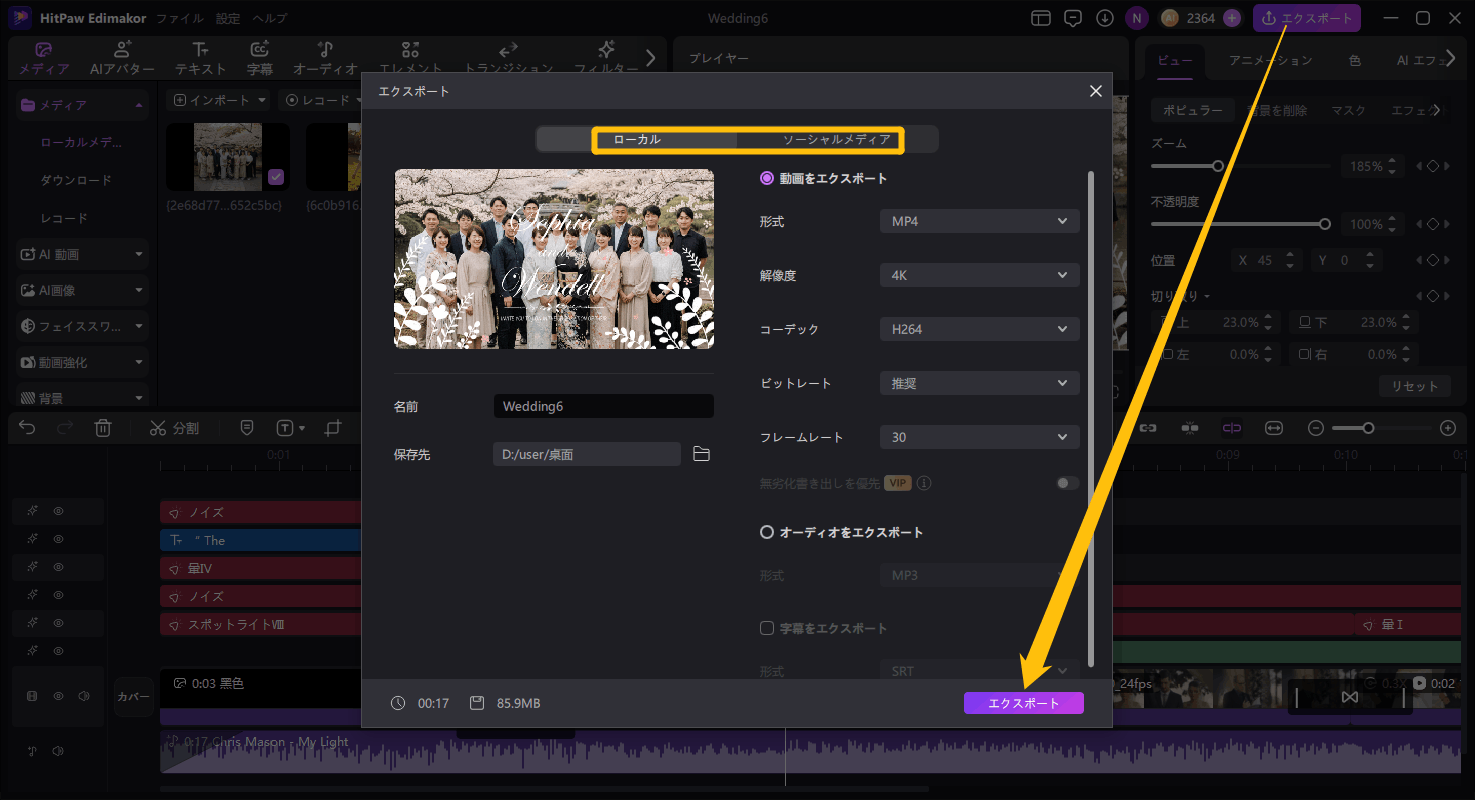
Task: Open the フレームレート dropdown
Action: click(978, 436)
